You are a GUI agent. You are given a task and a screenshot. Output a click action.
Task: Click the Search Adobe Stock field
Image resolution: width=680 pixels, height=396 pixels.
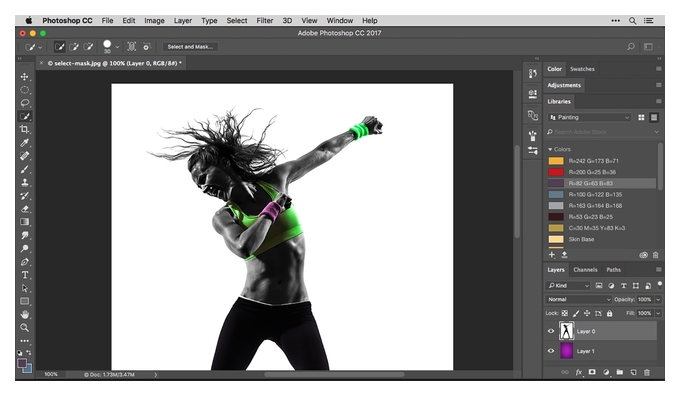tap(603, 132)
